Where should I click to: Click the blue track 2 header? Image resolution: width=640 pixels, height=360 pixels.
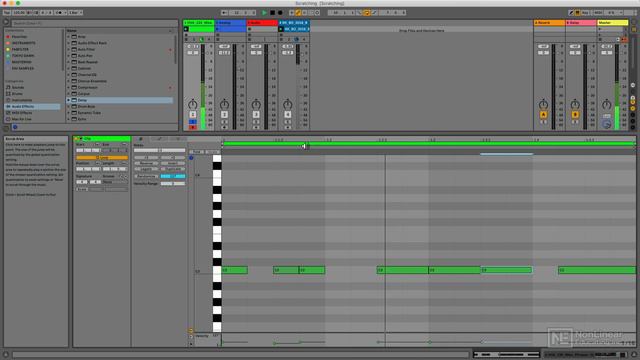pos(230,23)
